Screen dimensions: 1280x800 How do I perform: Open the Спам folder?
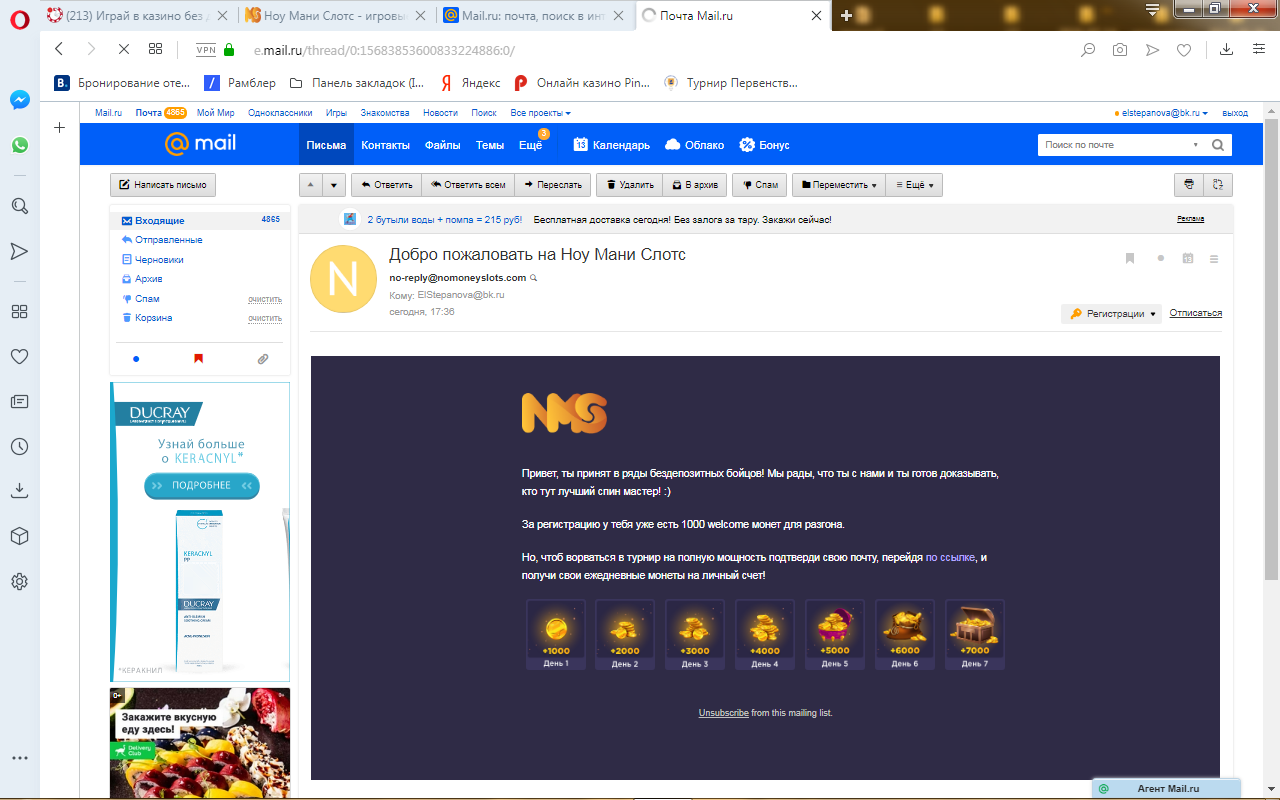point(147,299)
